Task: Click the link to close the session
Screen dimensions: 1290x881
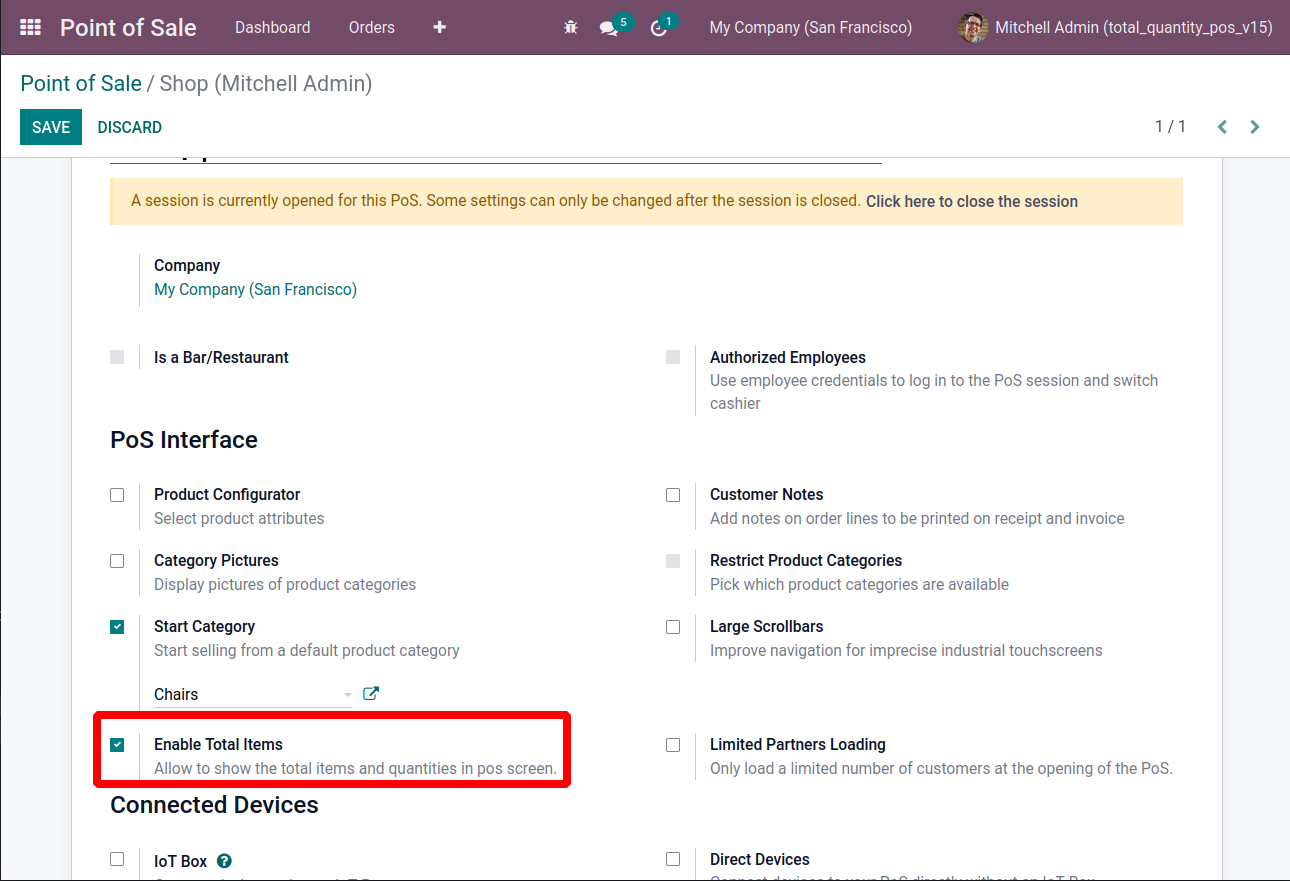Action: point(971,201)
